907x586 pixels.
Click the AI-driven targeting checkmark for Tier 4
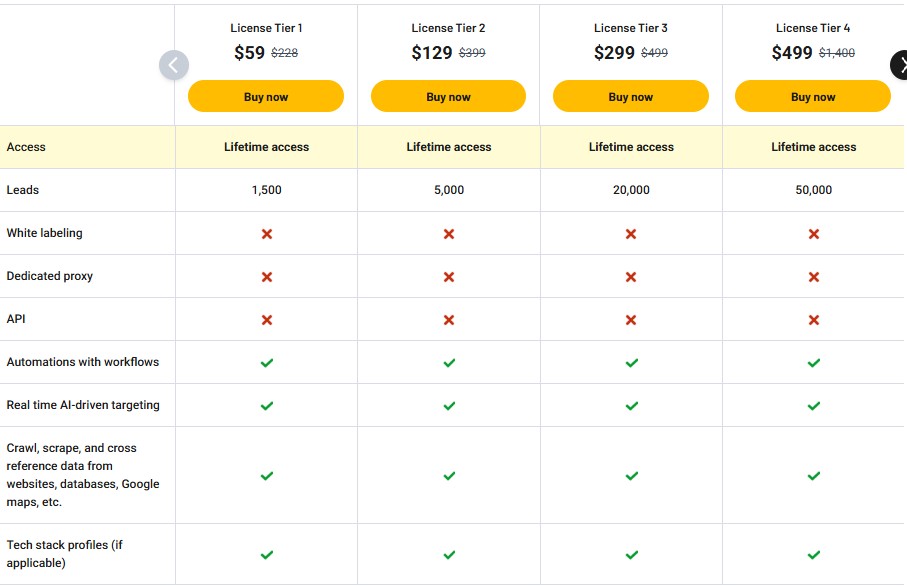coord(814,406)
